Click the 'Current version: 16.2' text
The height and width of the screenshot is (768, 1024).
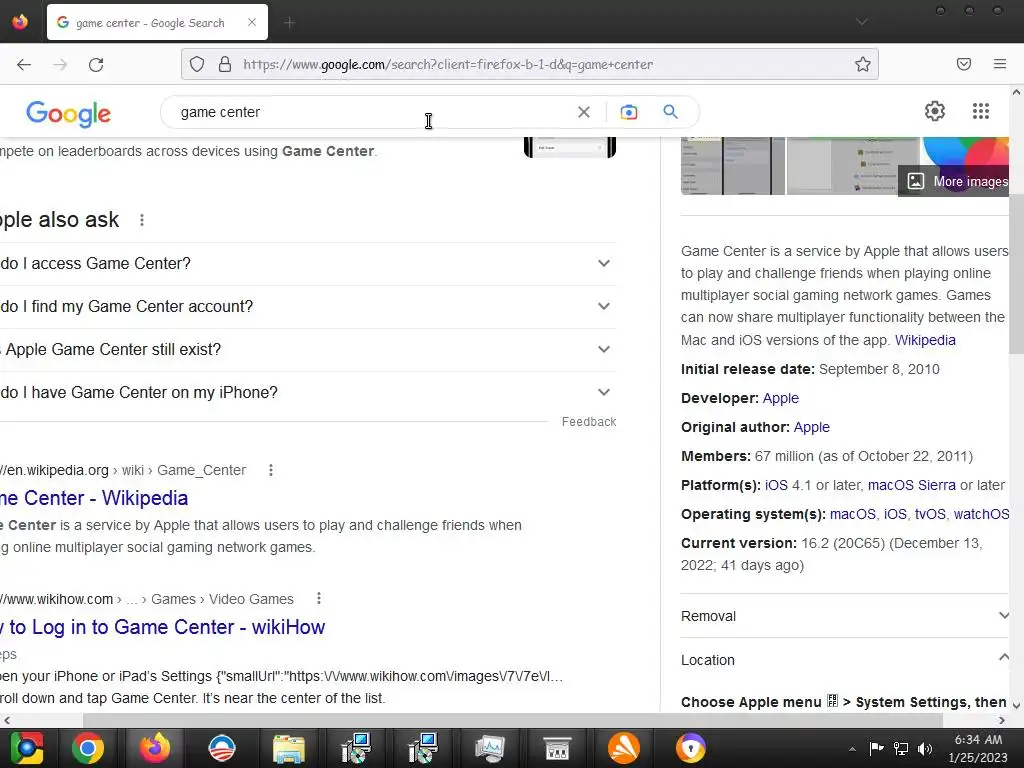832,554
